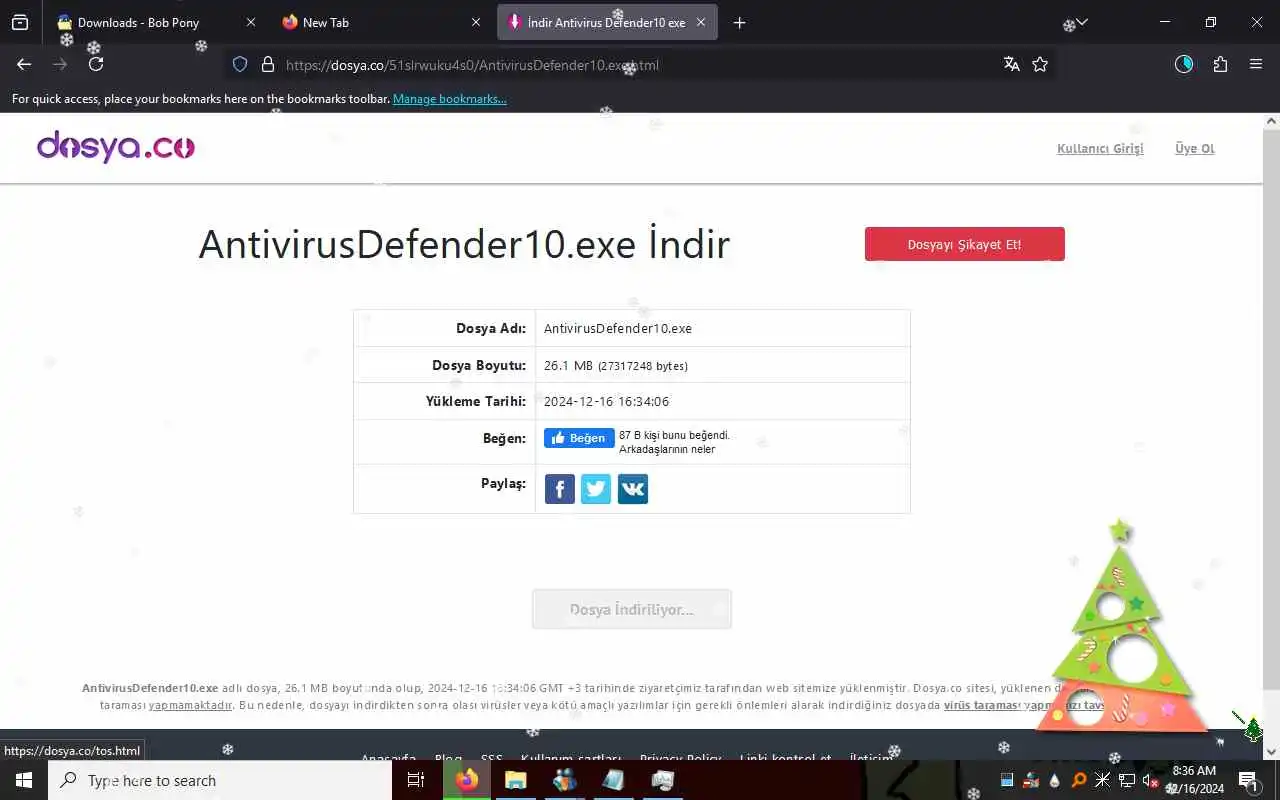The width and height of the screenshot is (1280, 800).
Task: Open the notification center icon
Action: (x=1249, y=781)
